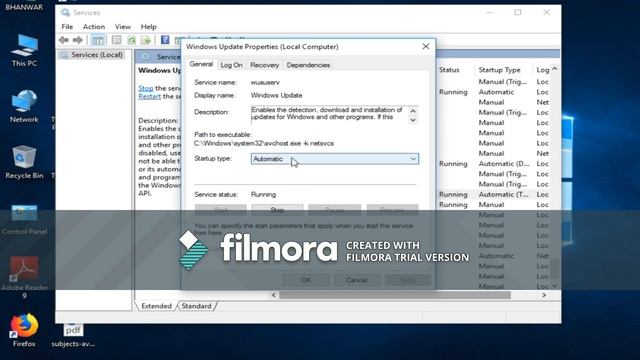
Task: Click the Startup type dropdown arrow
Action: point(413,159)
